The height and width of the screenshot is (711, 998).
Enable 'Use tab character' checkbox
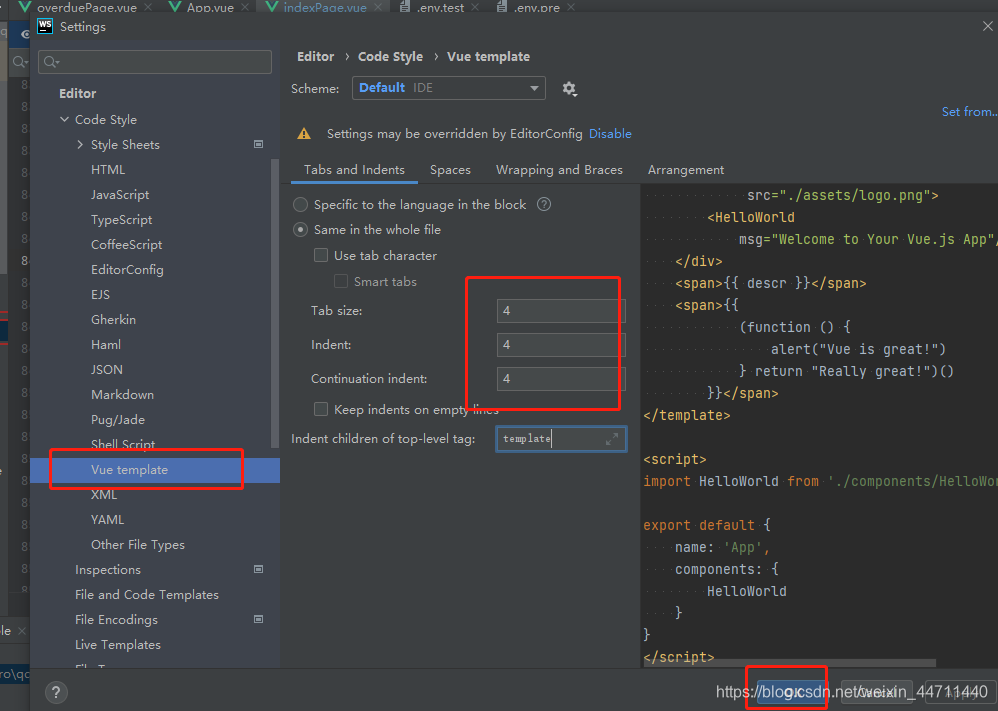point(321,255)
